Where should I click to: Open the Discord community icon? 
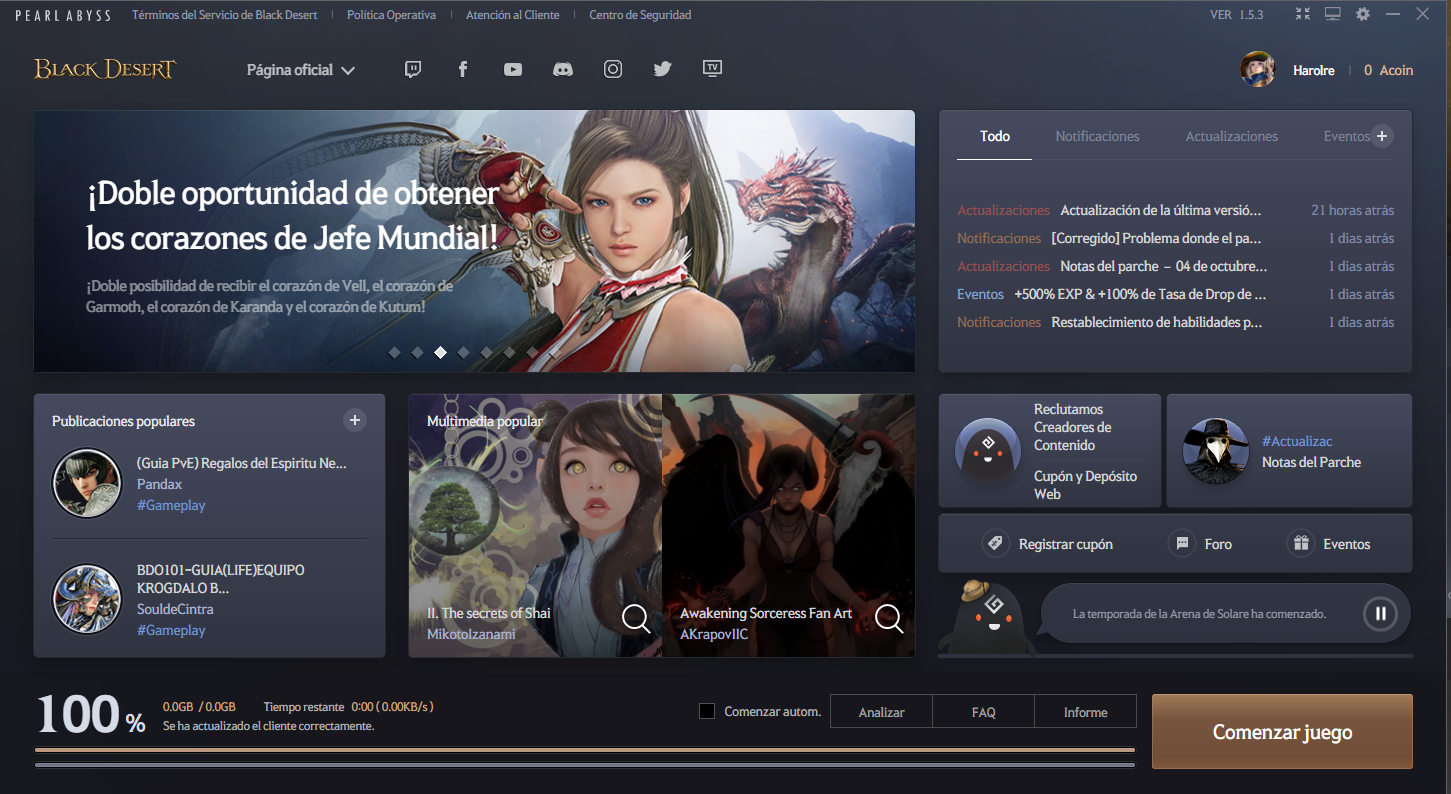pyautogui.click(x=562, y=68)
